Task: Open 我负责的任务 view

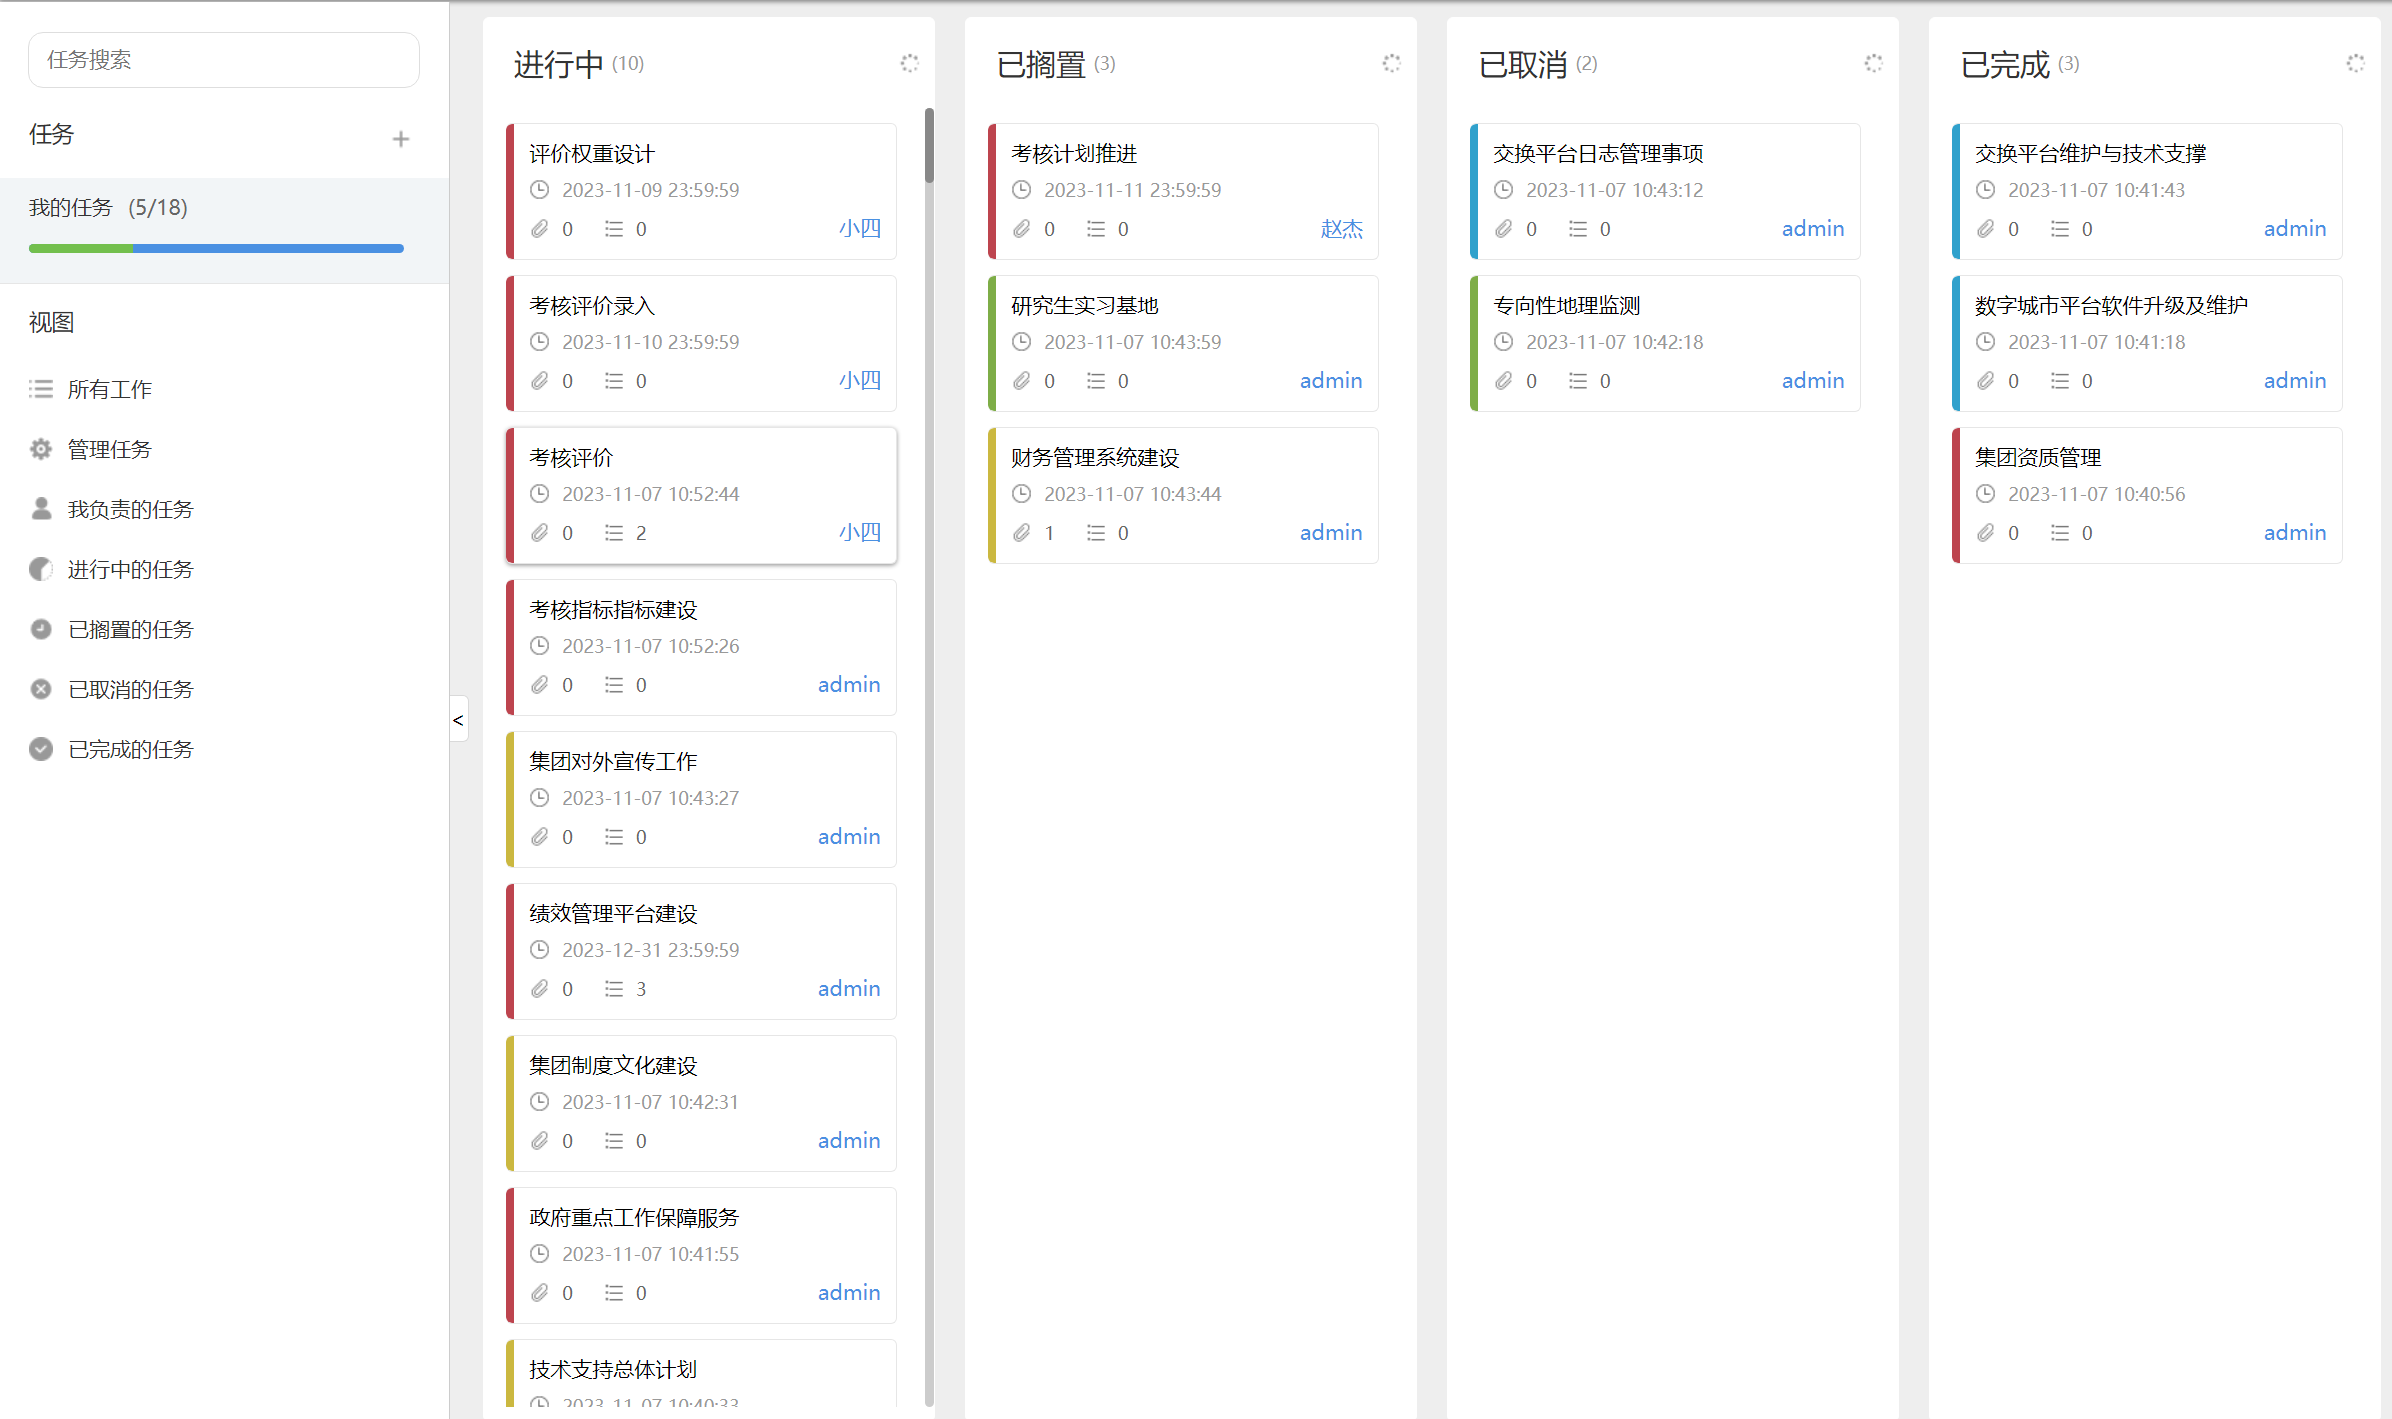Action: pyautogui.click(x=130, y=509)
